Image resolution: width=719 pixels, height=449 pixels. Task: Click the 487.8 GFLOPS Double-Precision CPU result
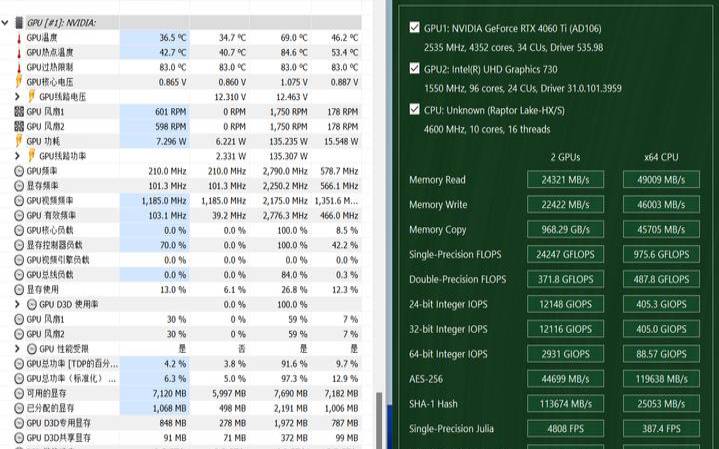tap(661, 279)
